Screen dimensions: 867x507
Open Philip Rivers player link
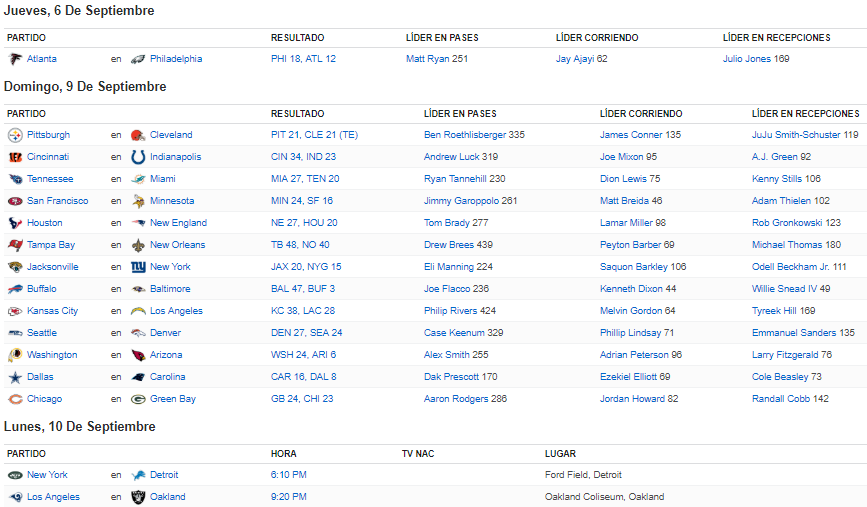(451, 311)
